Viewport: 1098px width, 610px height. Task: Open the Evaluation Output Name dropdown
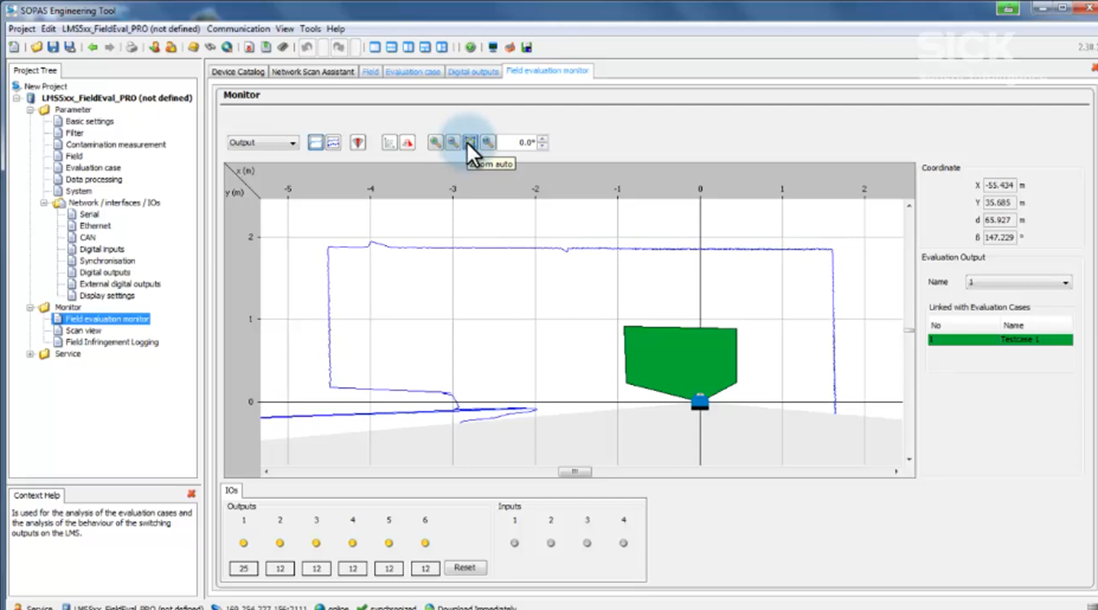[x=1019, y=283]
